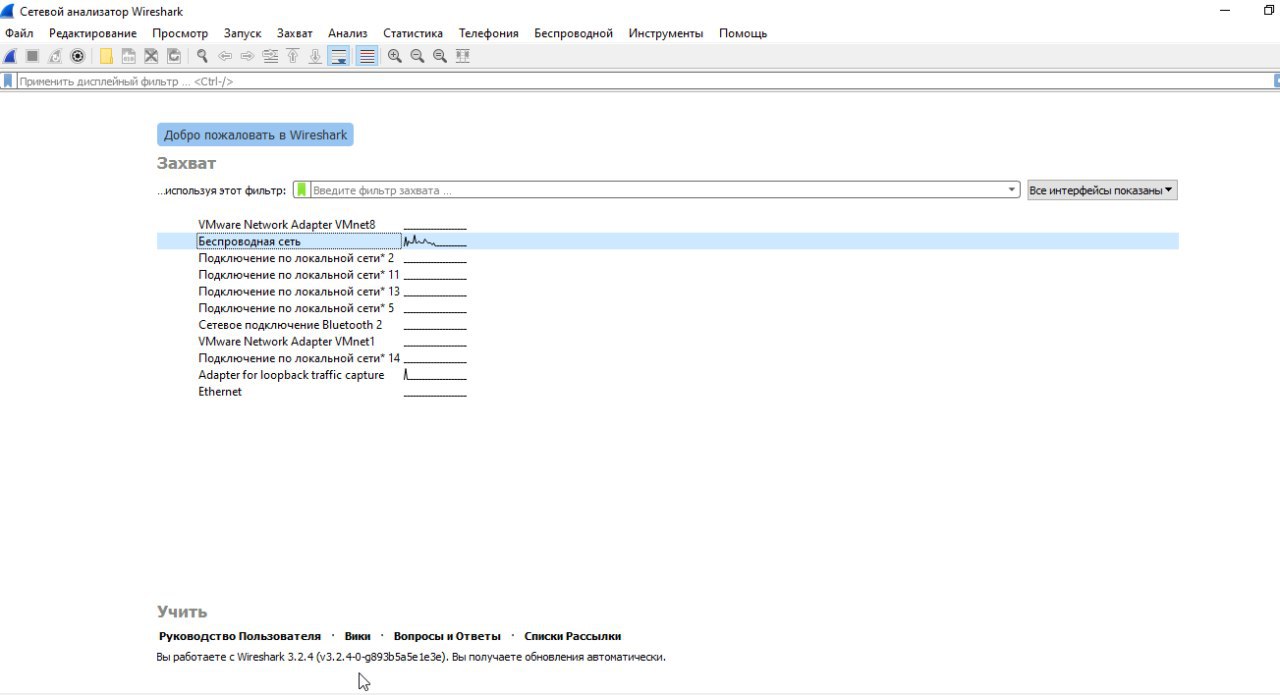Open the Помощь menu
1280x695 pixels.
click(x=743, y=33)
